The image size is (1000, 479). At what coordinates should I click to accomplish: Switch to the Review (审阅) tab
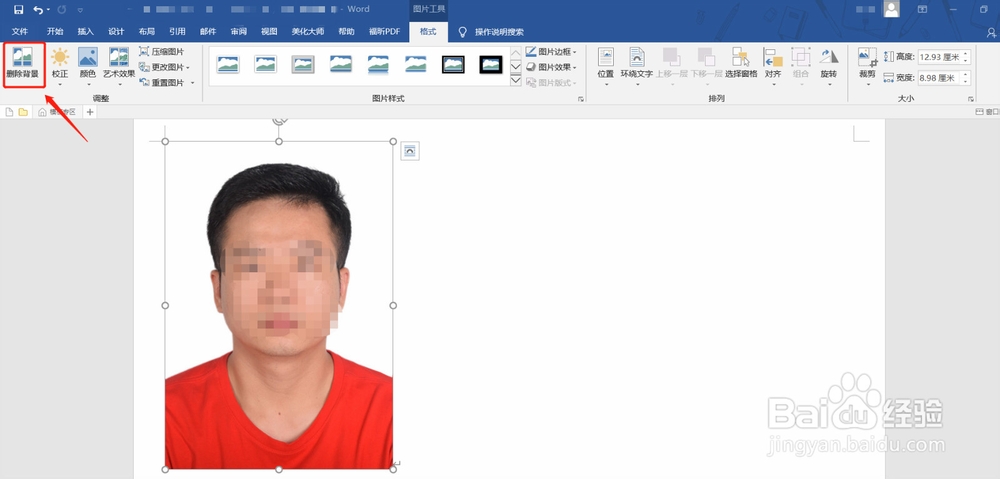tap(239, 31)
